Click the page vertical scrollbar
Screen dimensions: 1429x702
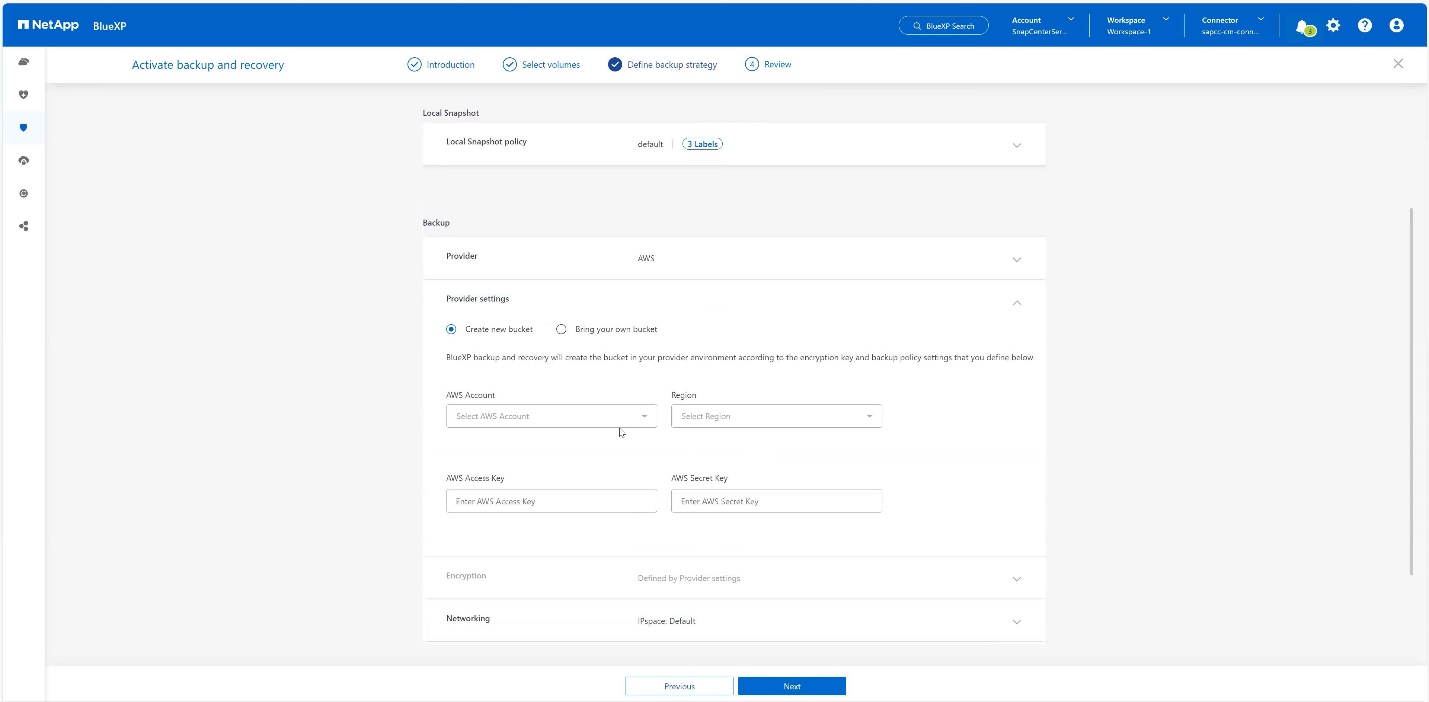click(1411, 390)
